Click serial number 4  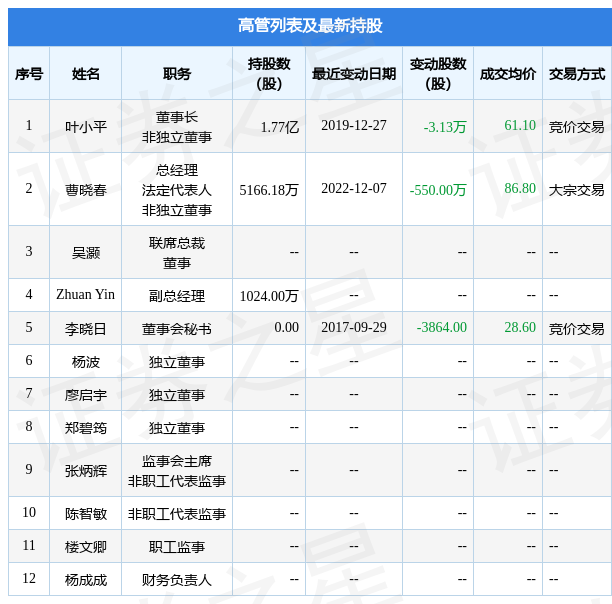click(x=29, y=294)
